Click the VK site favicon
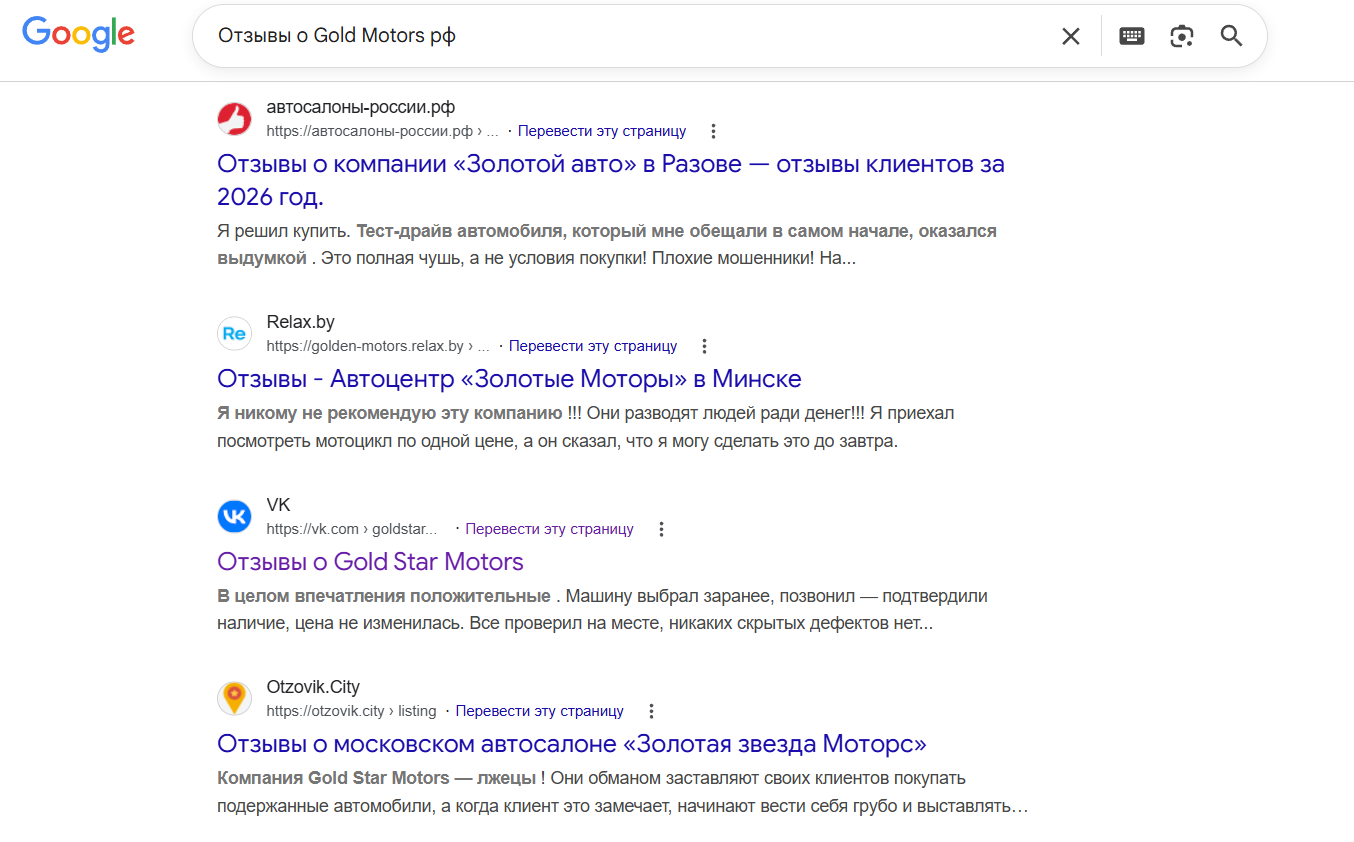The image size is (1354, 842). point(234,517)
